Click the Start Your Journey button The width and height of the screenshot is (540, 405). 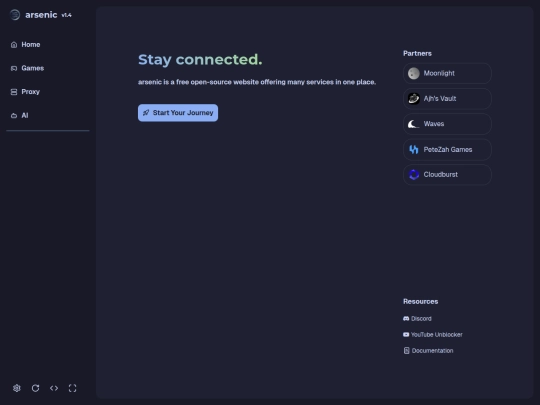coord(178,113)
